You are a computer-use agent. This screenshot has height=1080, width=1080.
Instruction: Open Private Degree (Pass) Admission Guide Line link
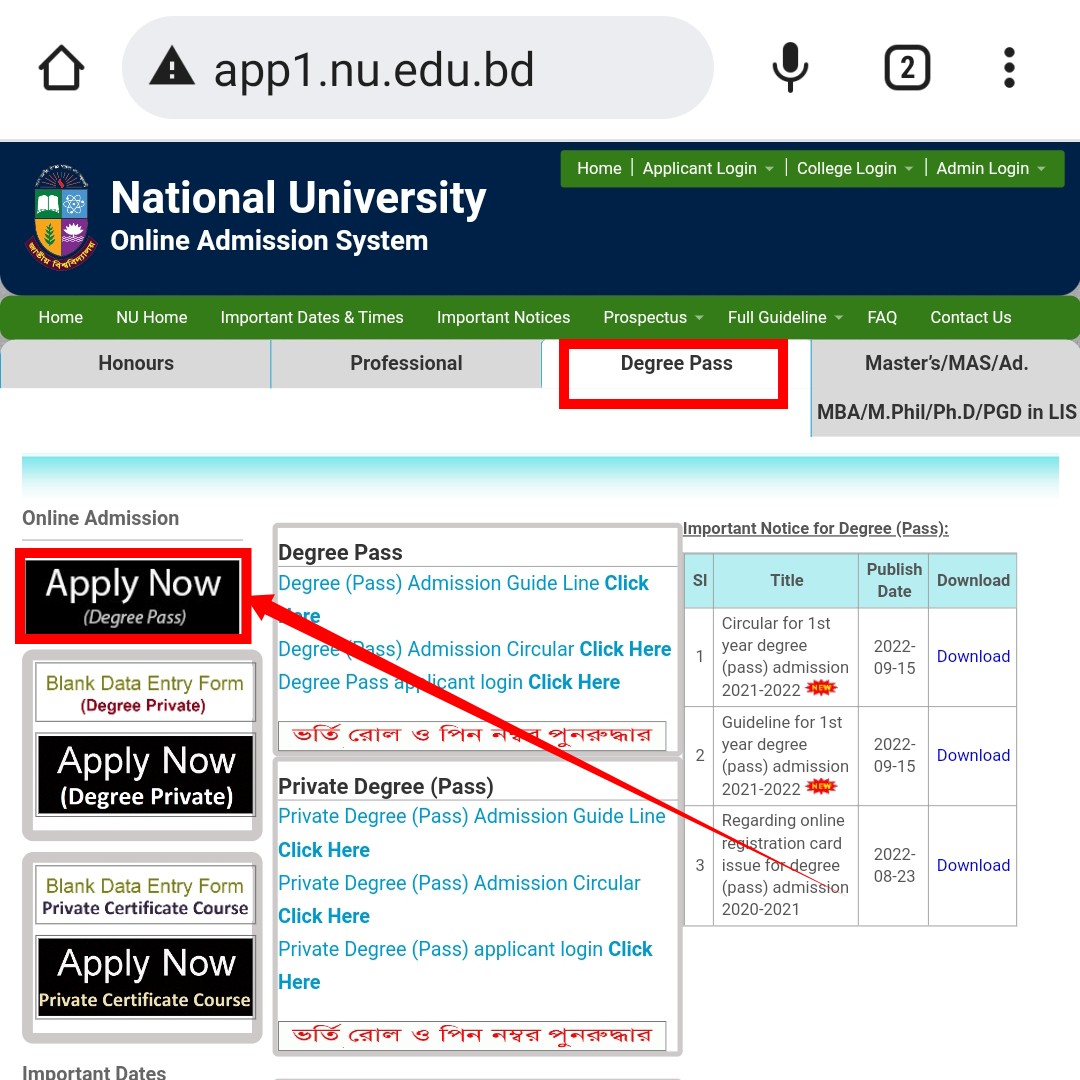point(472,832)
